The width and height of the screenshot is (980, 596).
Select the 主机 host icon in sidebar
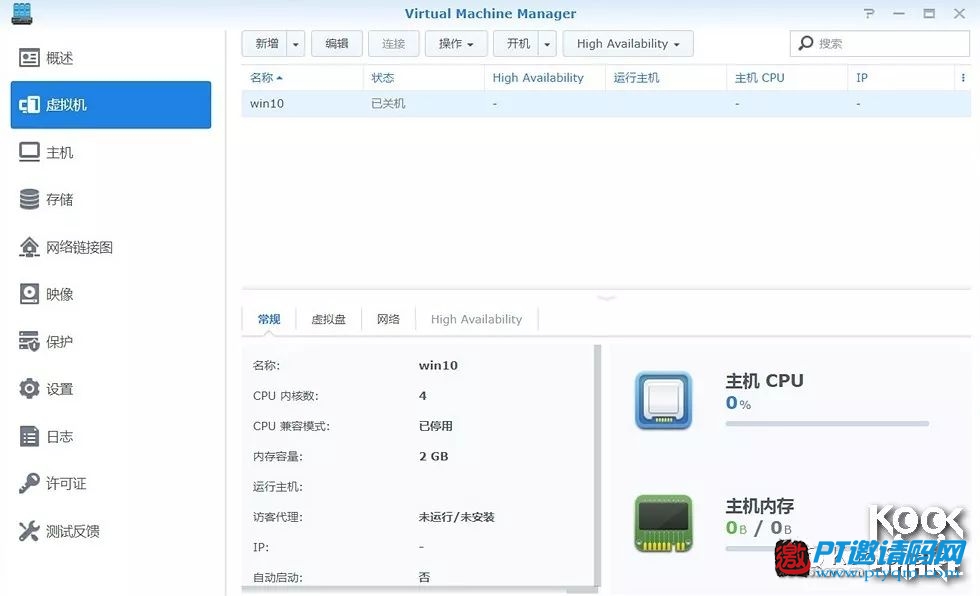30,152
